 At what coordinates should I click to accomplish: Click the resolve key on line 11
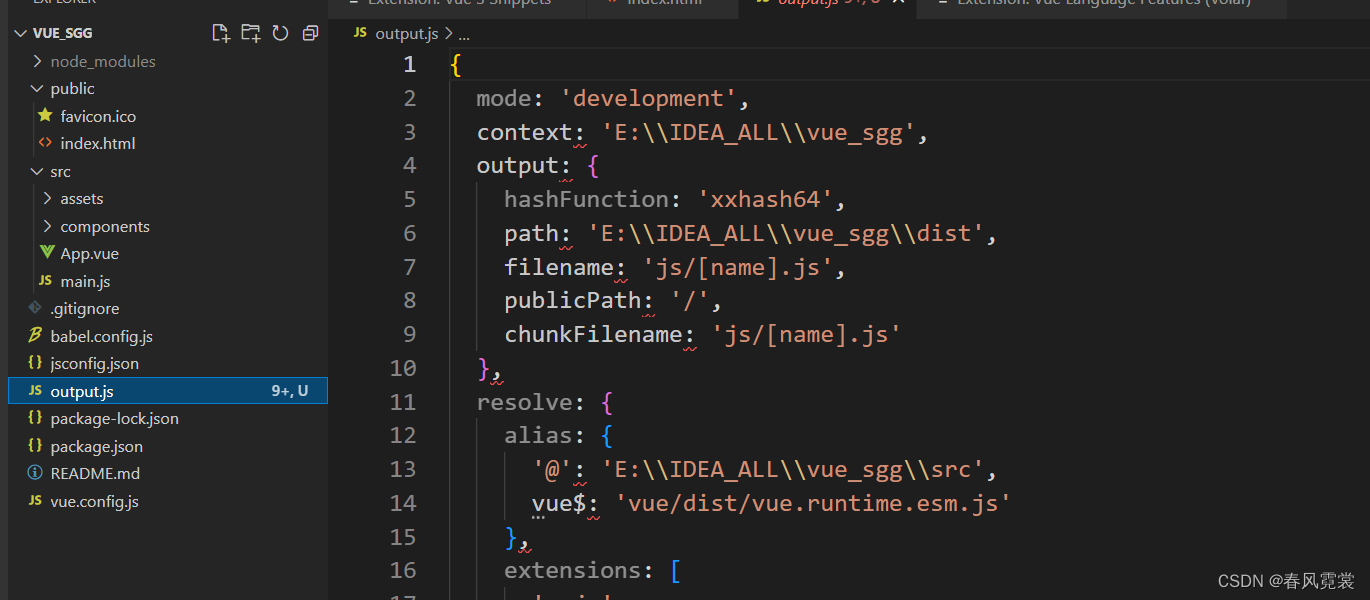[525, 402]
